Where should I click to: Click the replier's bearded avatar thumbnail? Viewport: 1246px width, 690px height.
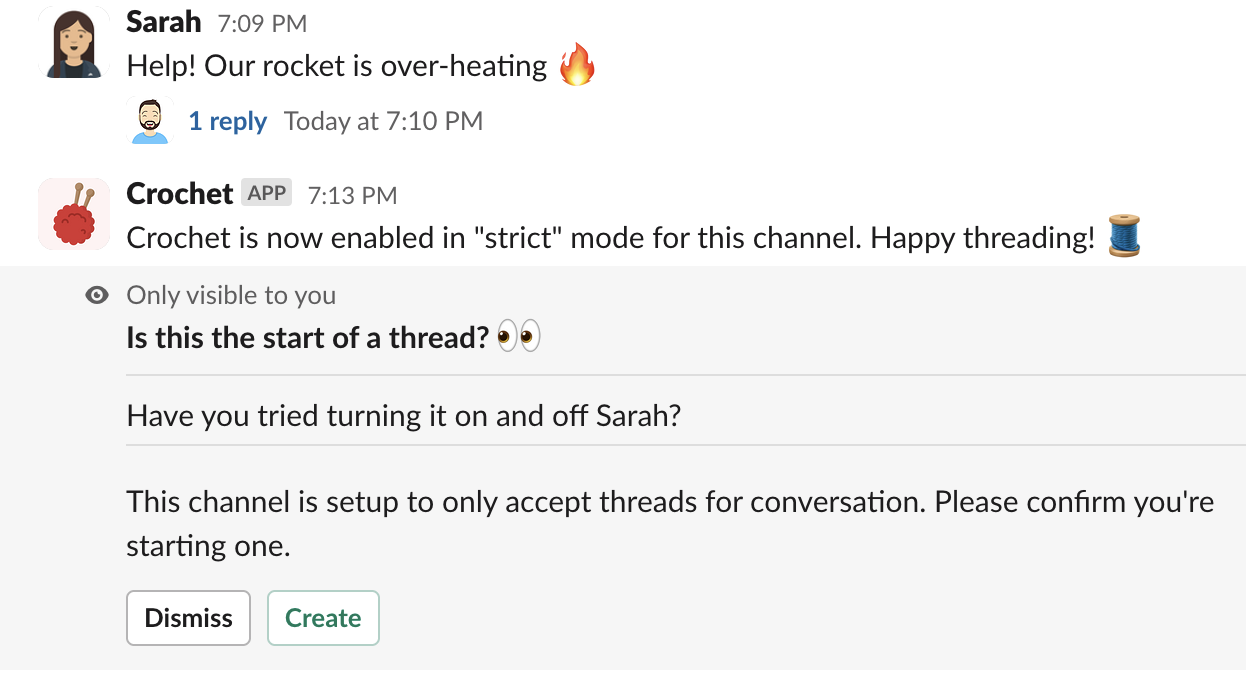click(151, 121)
